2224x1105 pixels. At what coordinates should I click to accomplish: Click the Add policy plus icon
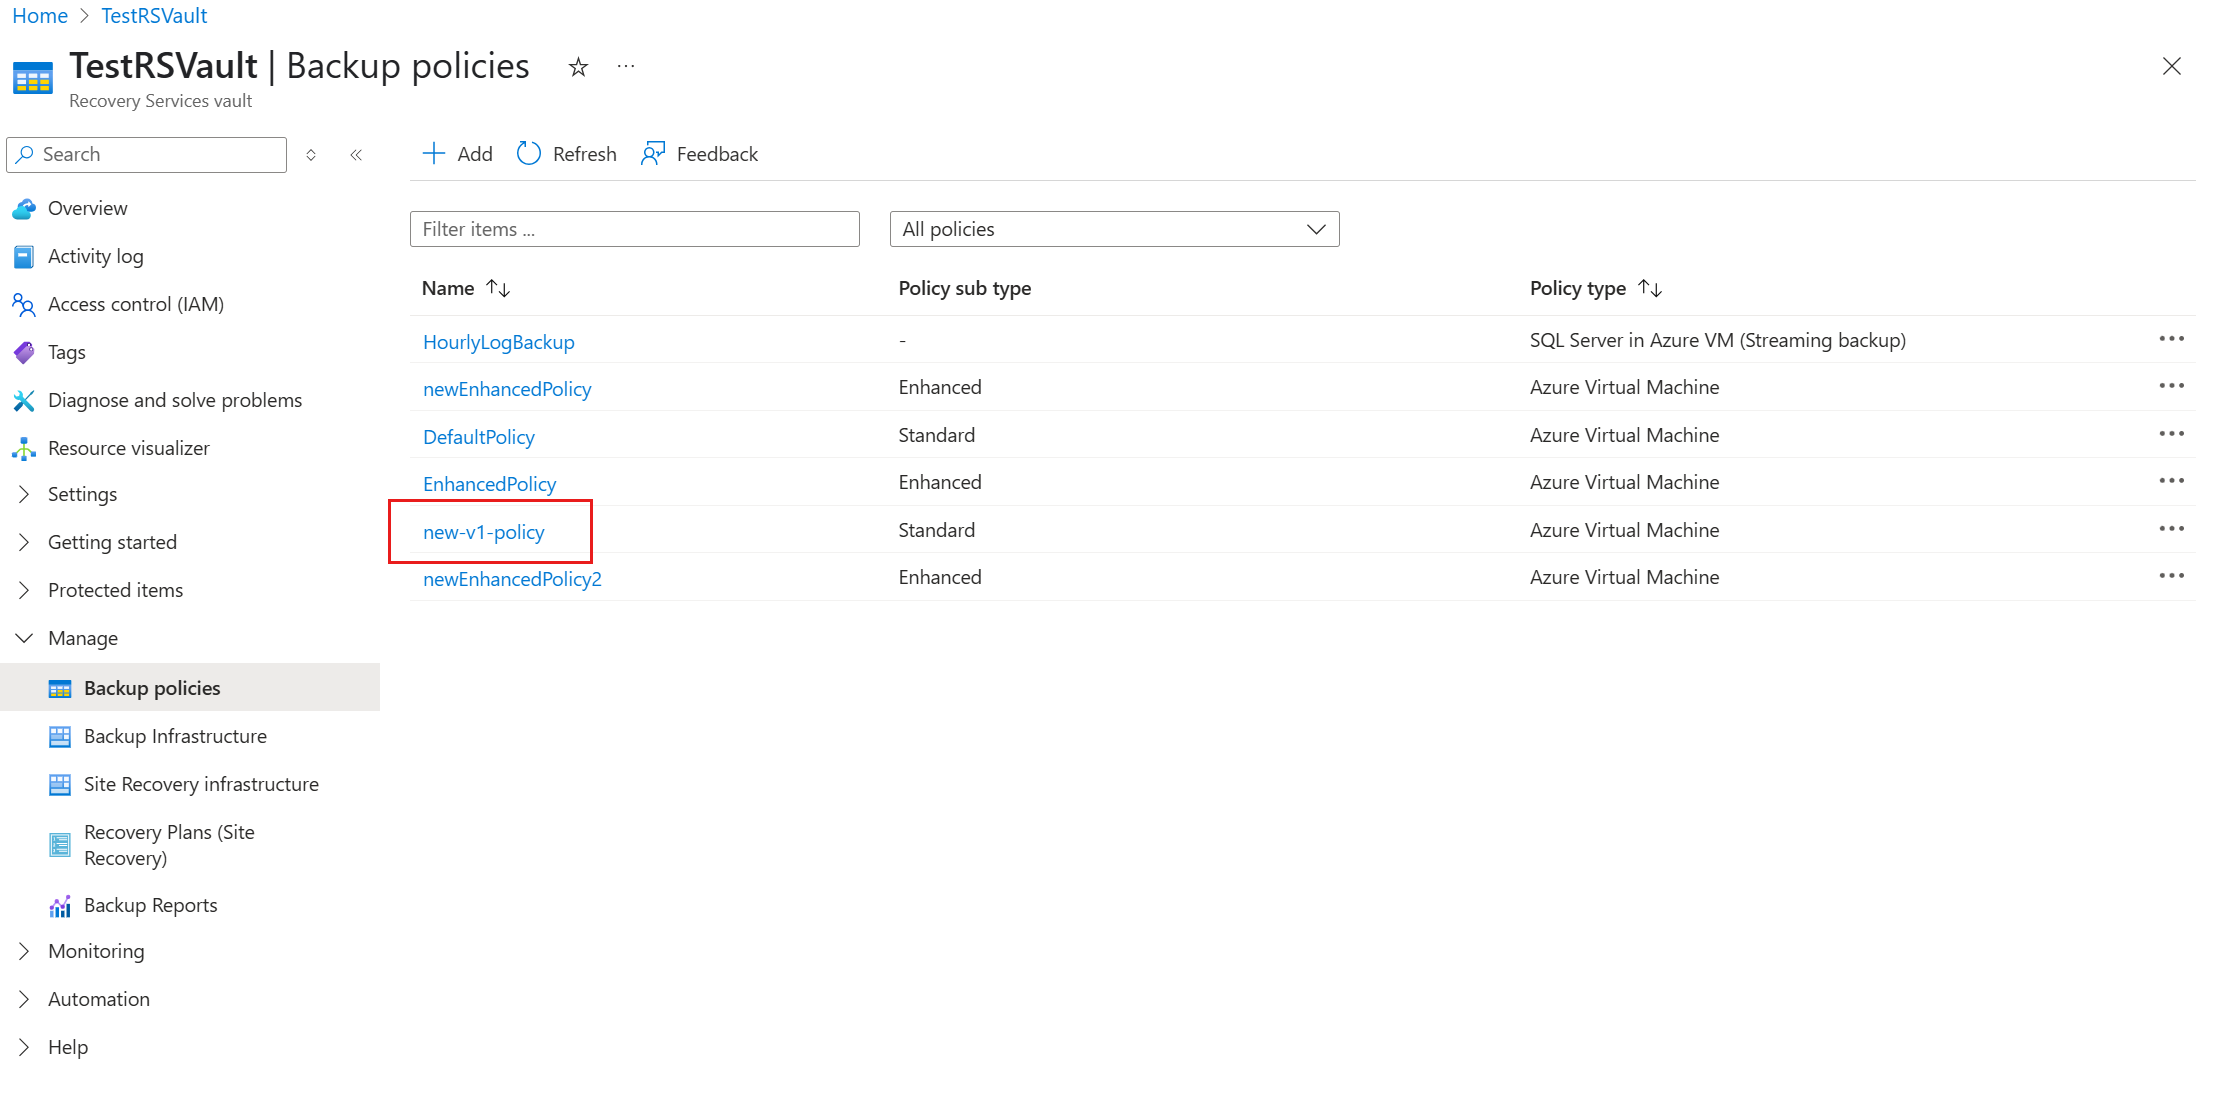(x=433, y=154)
